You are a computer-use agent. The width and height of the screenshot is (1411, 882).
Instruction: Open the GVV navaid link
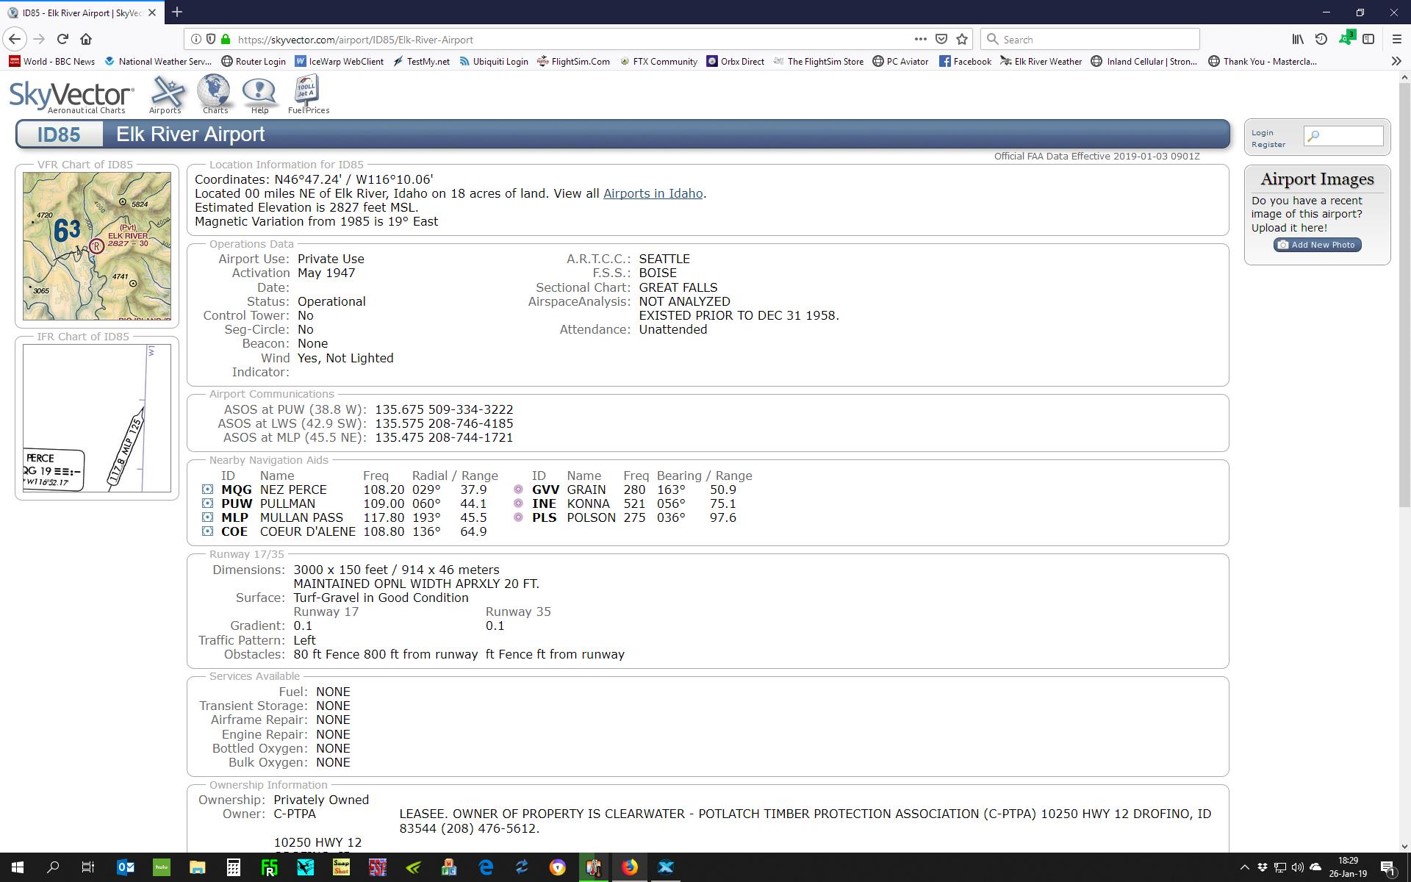(546, 490)
